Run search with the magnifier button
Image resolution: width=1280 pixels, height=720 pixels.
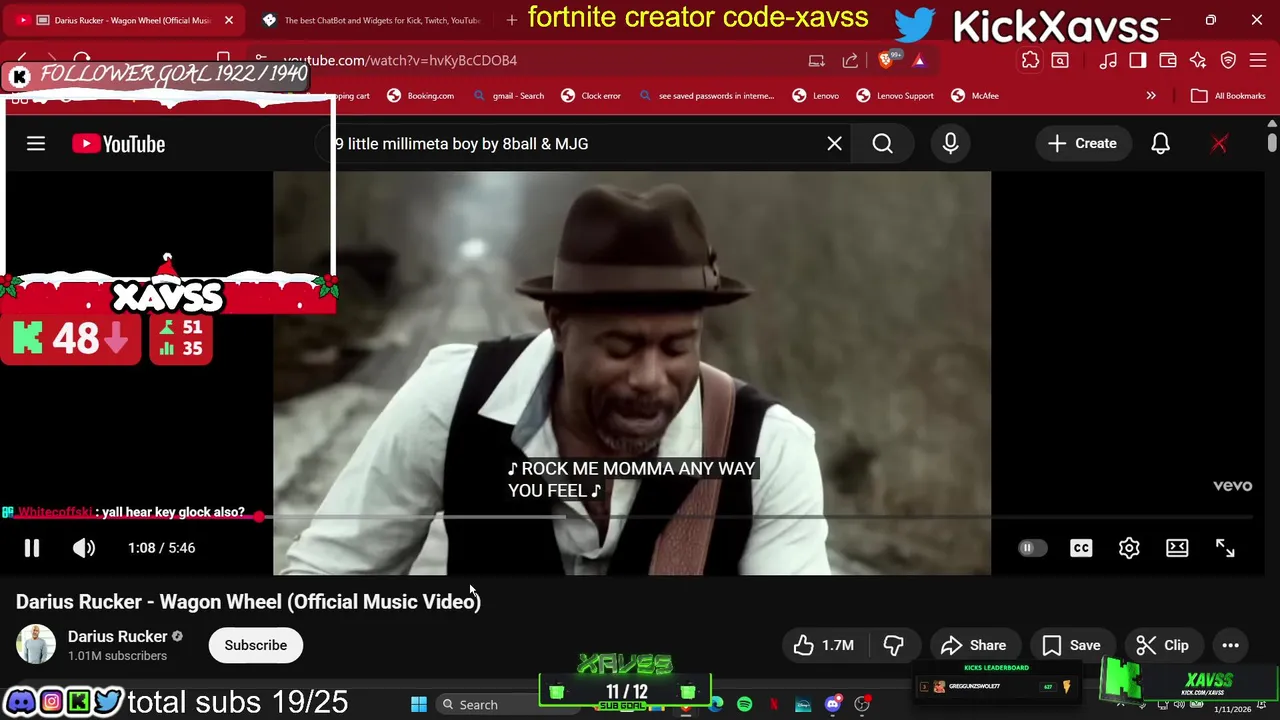coord(882,144)
